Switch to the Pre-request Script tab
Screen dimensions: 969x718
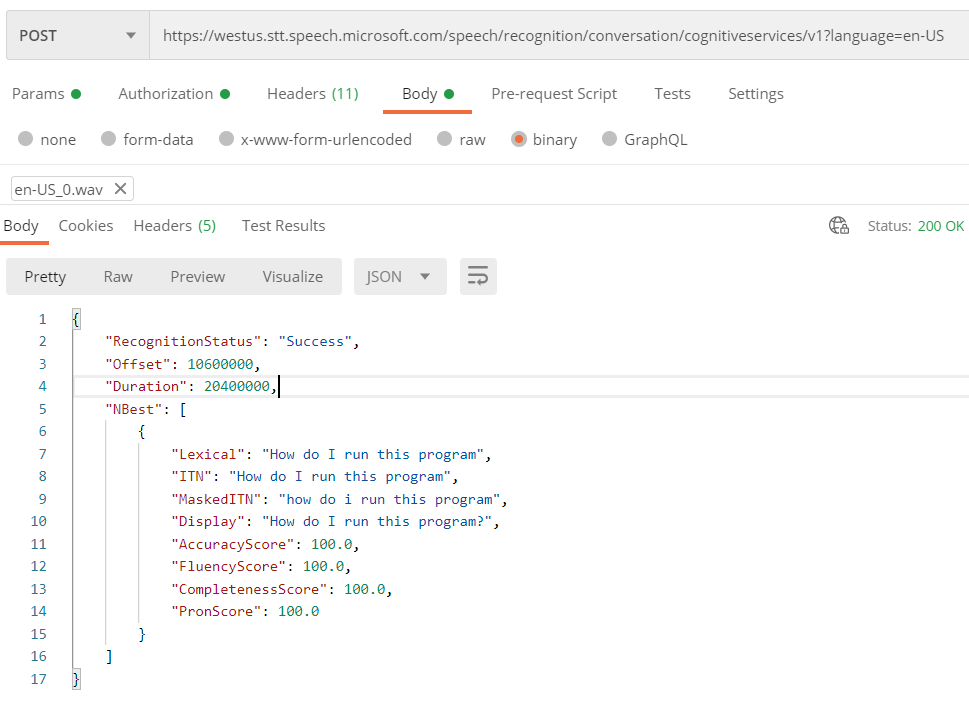point(554,93)
